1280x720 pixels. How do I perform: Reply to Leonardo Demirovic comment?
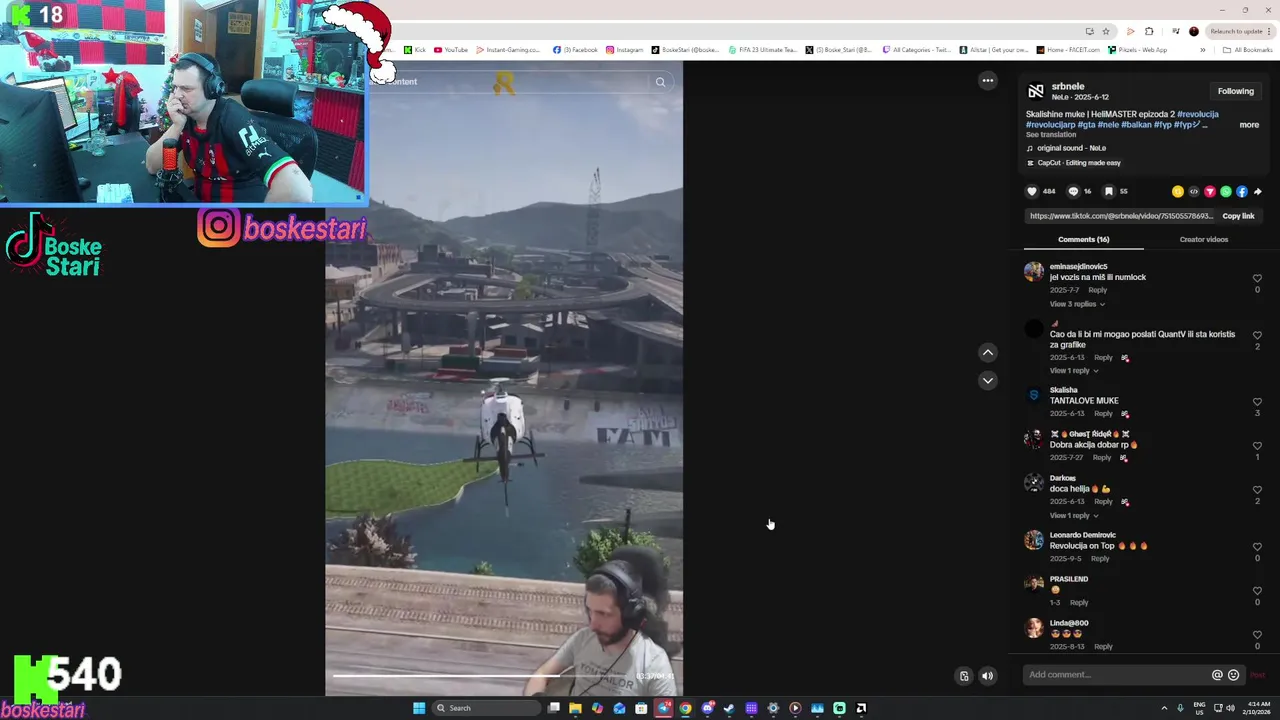(x=1100, y=558)
